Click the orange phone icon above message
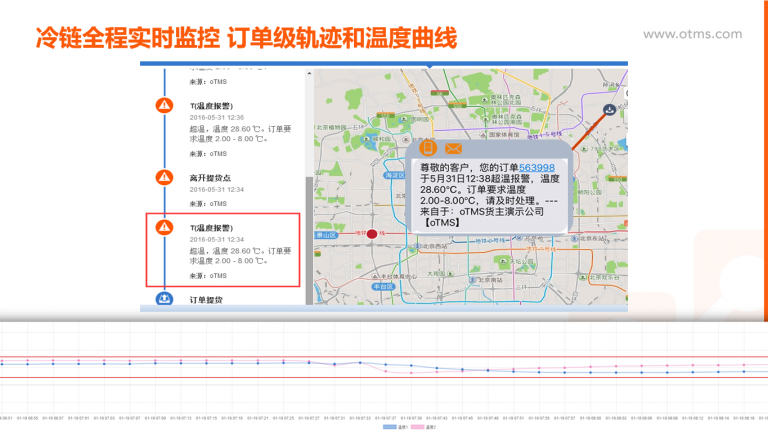This screenshot has width=768, height=432. point(429,148)
